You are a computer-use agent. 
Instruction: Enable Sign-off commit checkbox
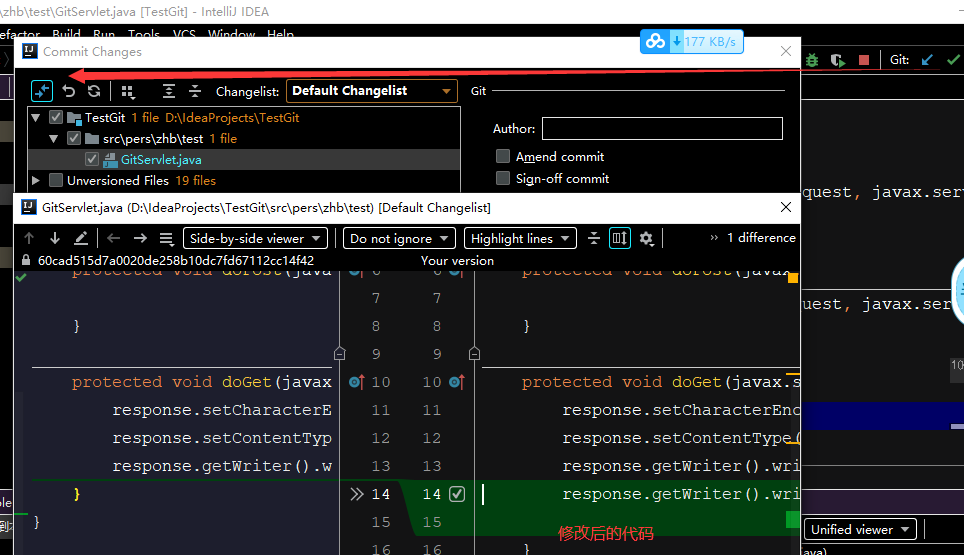pos(503,178)
